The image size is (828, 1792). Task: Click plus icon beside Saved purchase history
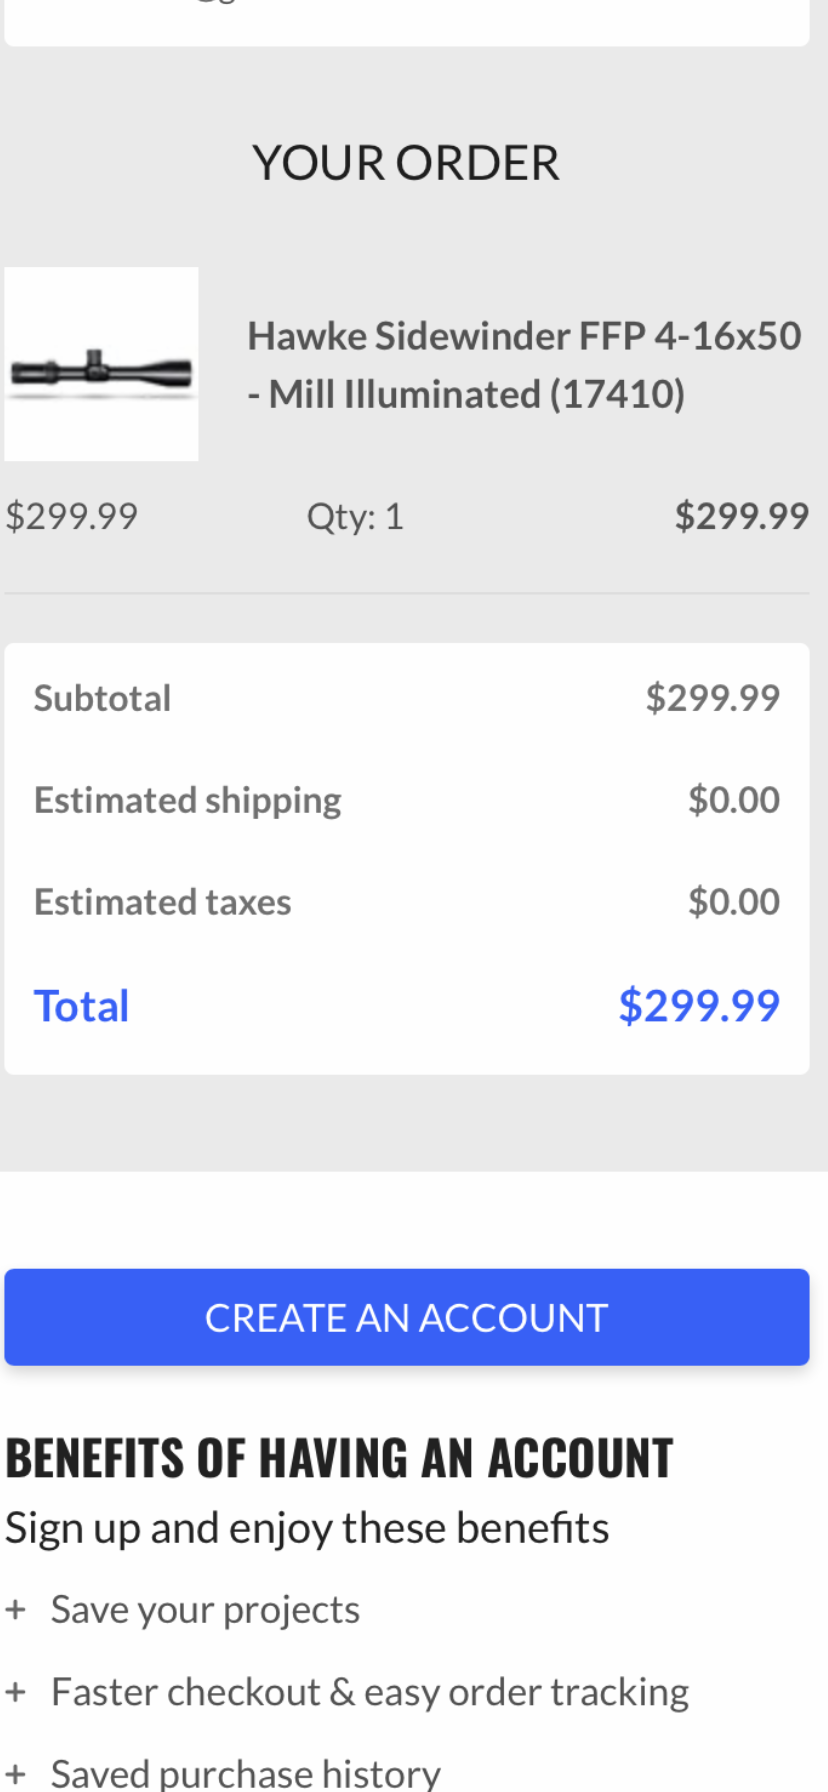(15, 1774)
